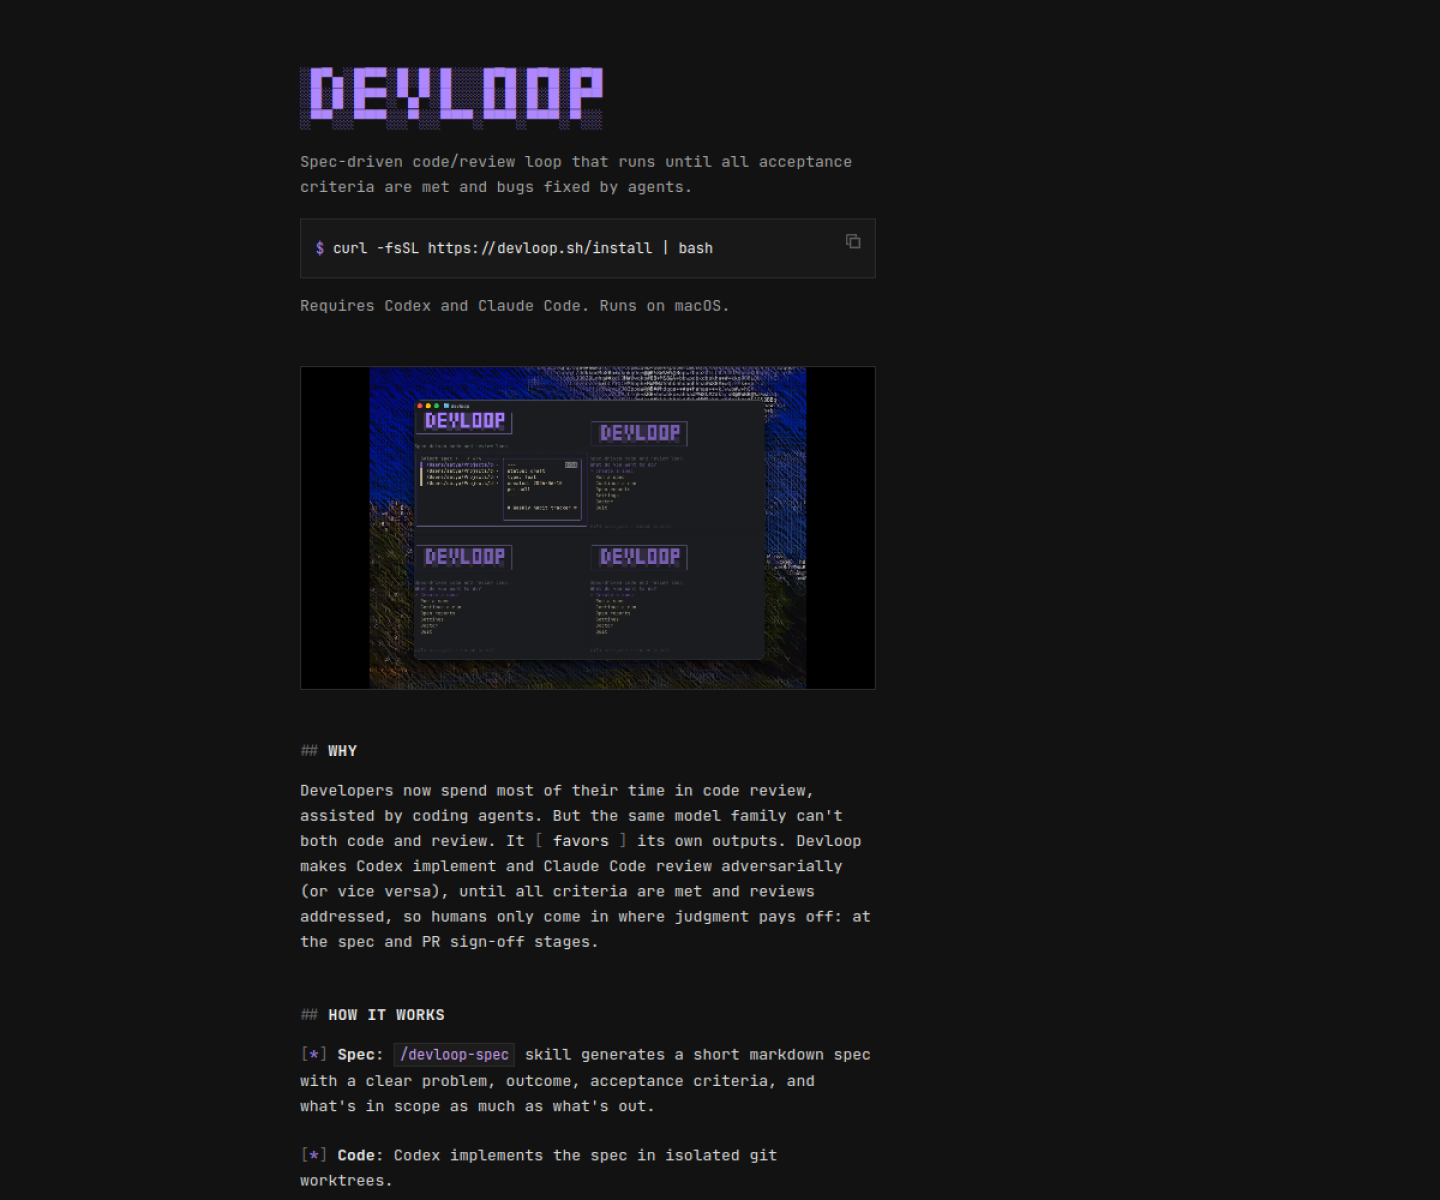
Task: Click the WHY section heading
Action: pyautogui.click(x=342, y=751)
